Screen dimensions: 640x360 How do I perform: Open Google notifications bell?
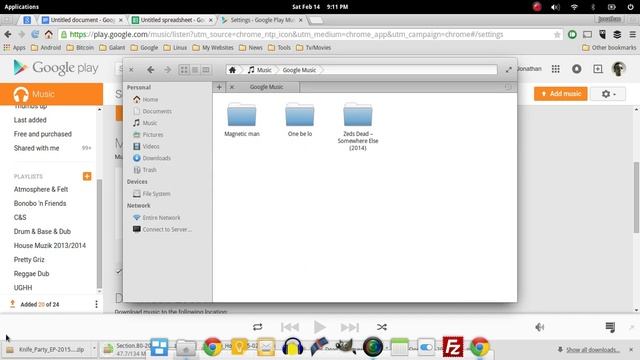tap(576, 69)
